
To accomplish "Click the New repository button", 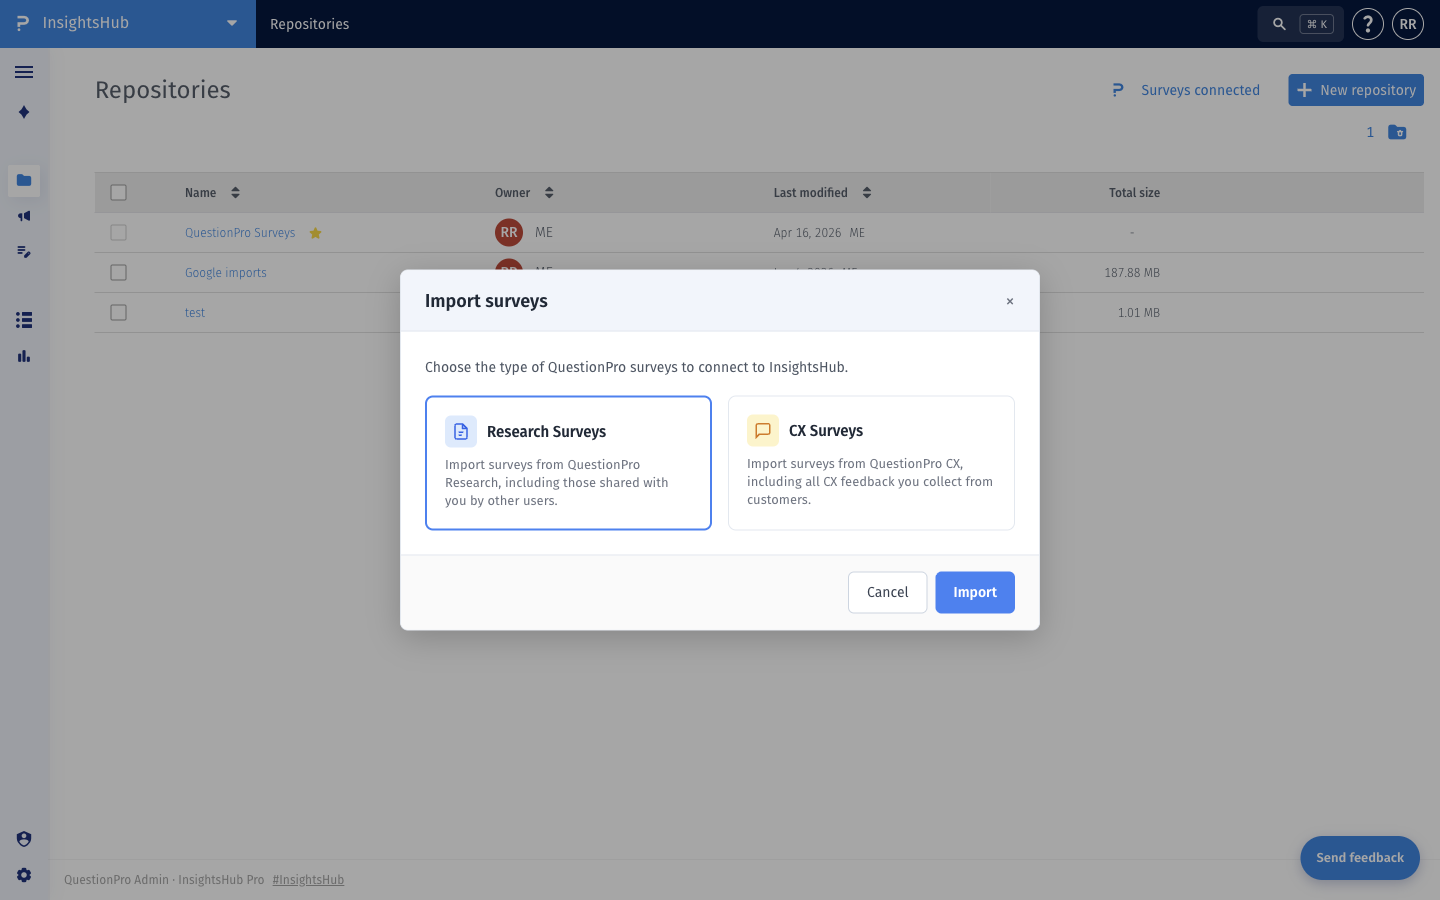I will [1356, 90].
